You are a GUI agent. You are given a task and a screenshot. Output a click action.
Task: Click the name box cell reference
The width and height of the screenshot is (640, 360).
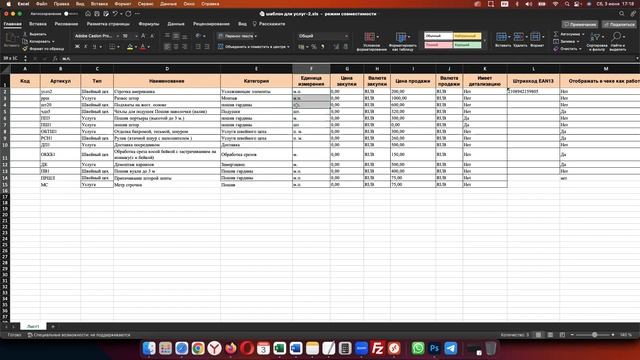tap(11, 59)
